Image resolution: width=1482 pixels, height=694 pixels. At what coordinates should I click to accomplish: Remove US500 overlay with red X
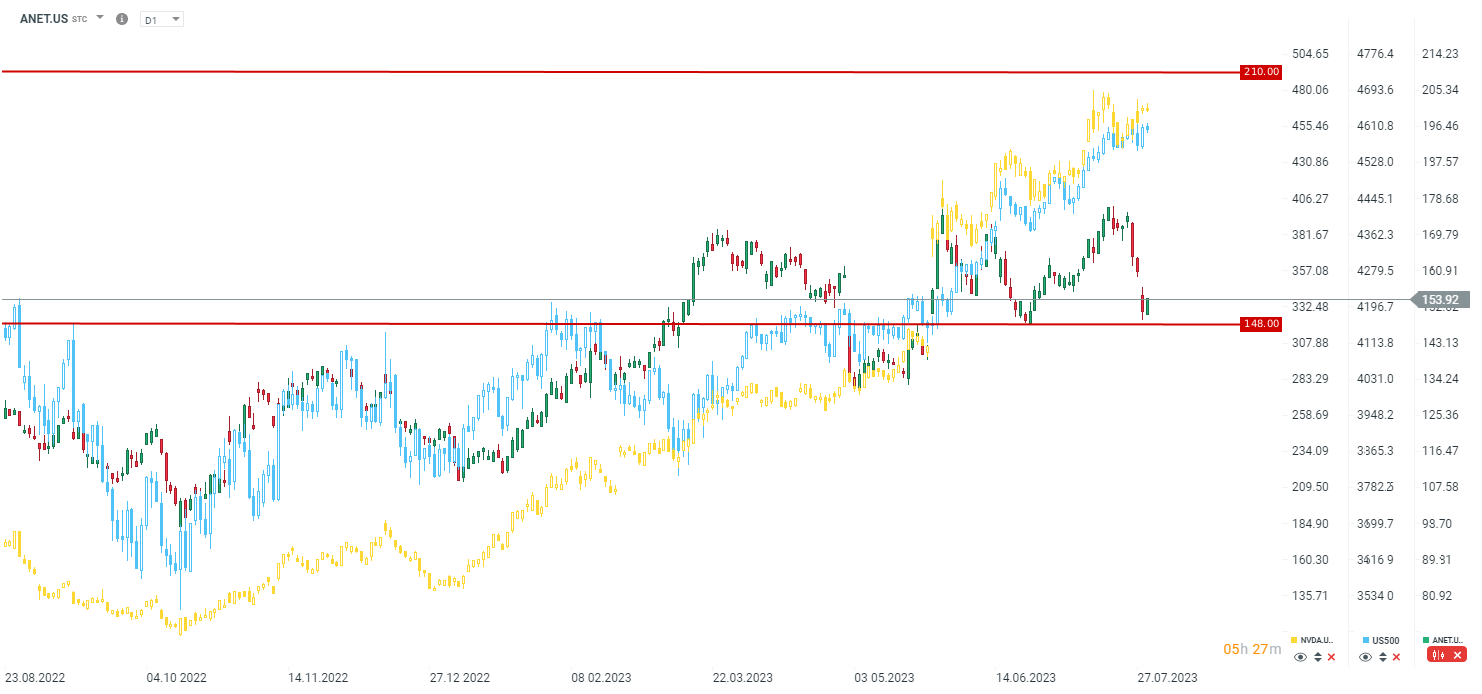1397,657
